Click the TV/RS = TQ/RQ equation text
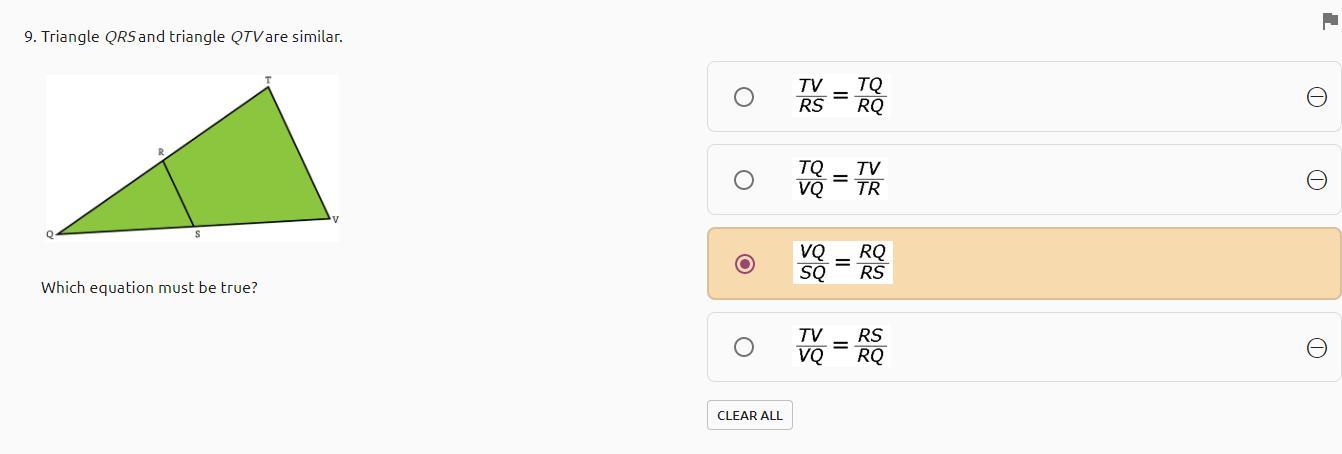The height and width of the screenshot is (454, 1342). [841, 96]
